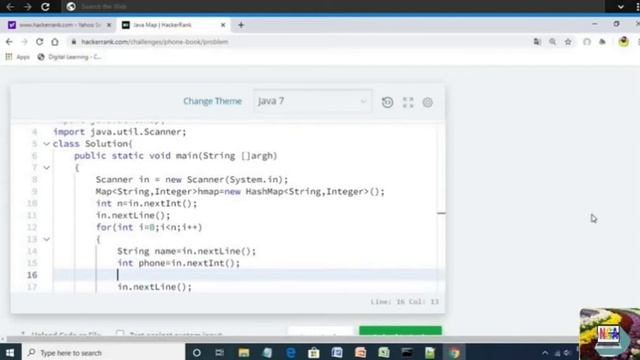The height and width of the screenshot is (360, 640).
Task: Reload the HackerRank page in Chrome
Action: 39,42
